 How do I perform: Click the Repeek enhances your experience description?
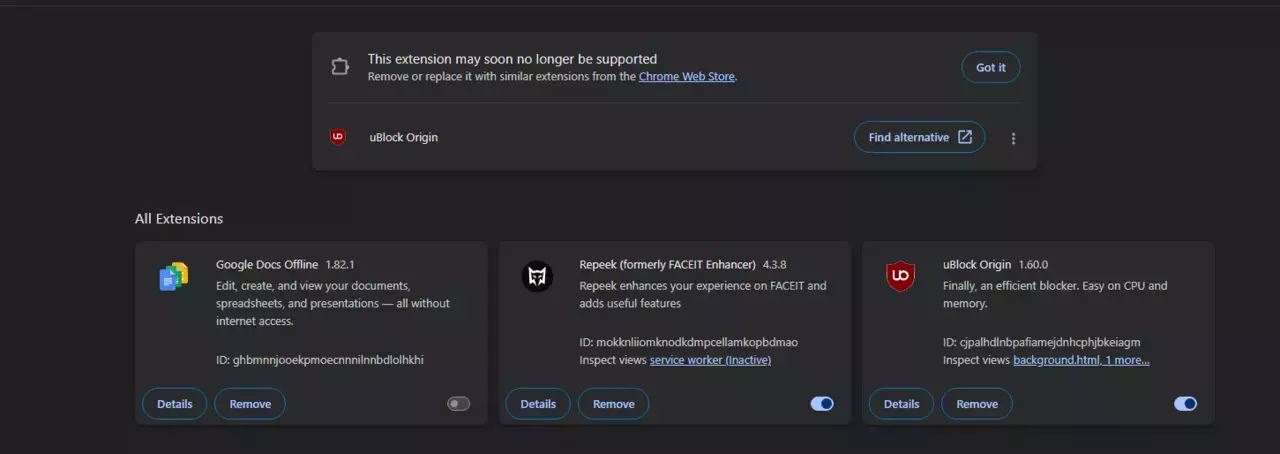[703, 294]
